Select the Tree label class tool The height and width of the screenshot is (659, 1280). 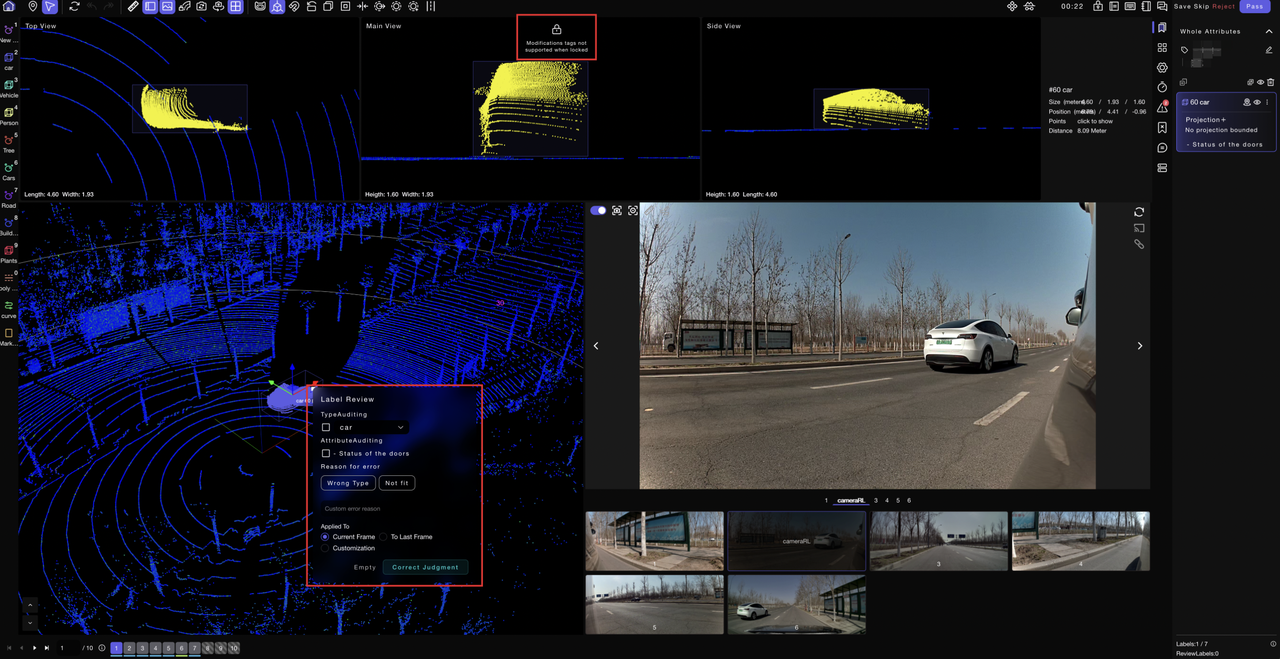(x=9, y=141)
